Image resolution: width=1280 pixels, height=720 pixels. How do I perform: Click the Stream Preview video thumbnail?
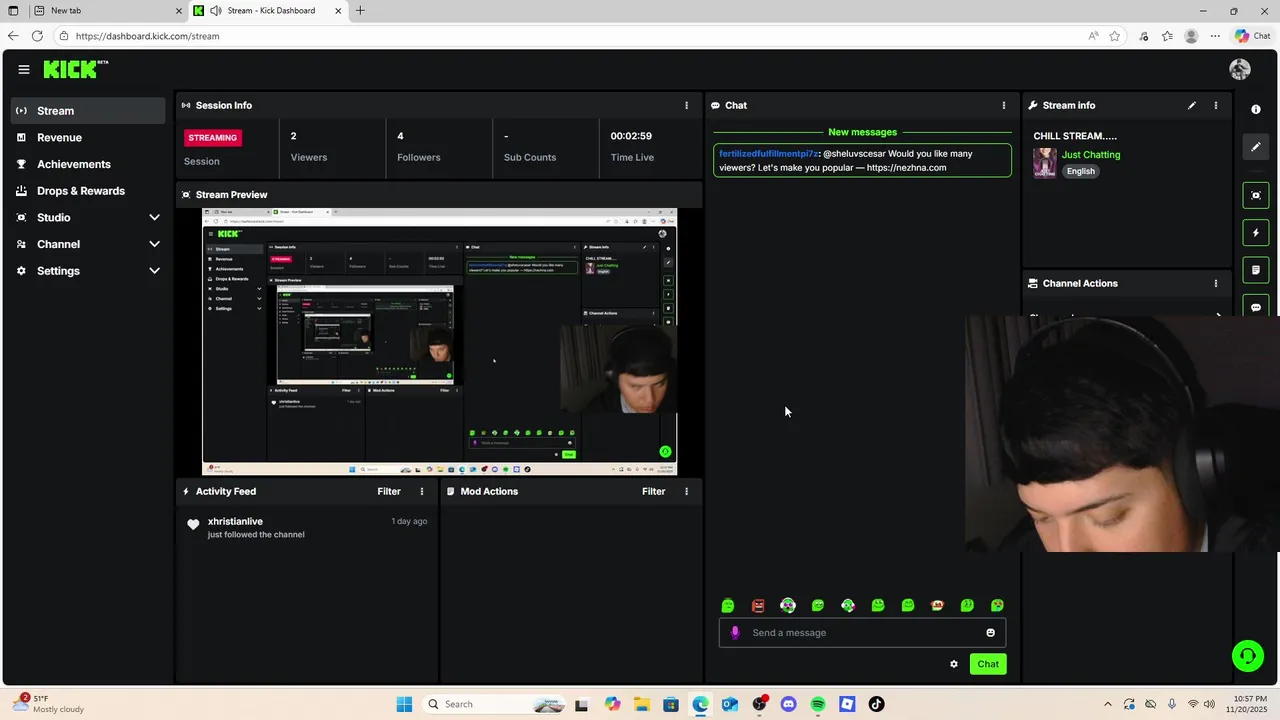tap(440, 342)
